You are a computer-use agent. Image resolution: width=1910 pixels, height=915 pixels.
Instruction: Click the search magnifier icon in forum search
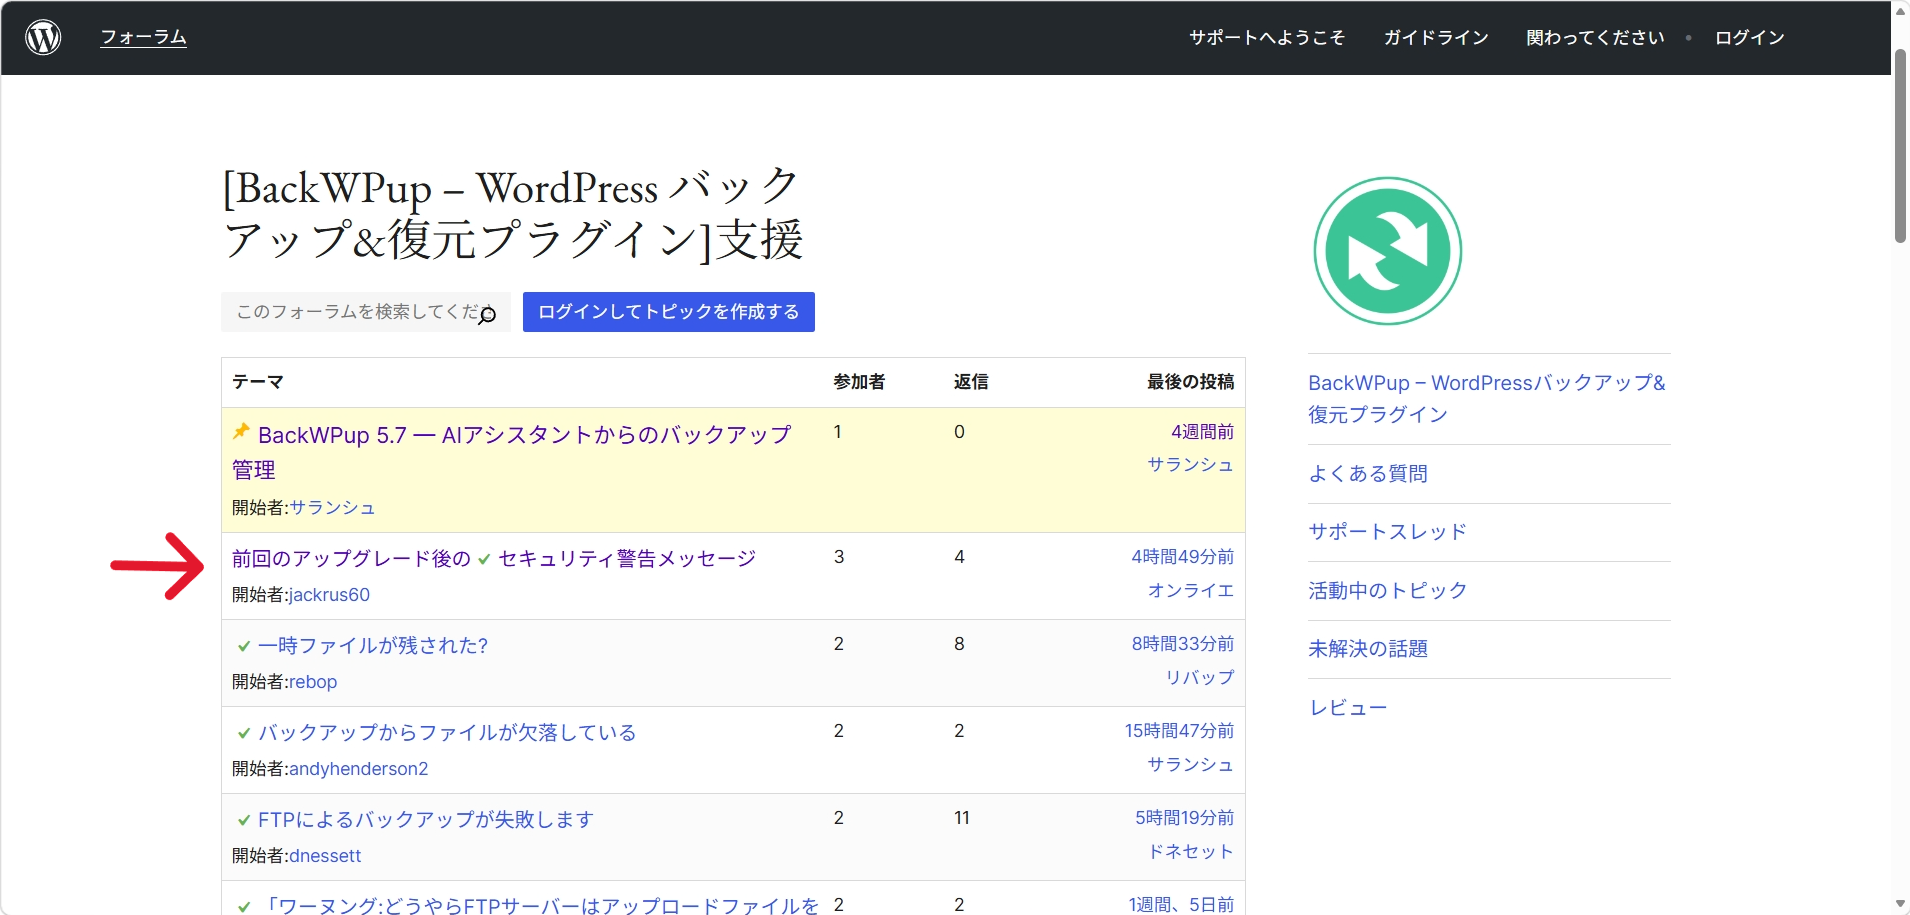487,315
